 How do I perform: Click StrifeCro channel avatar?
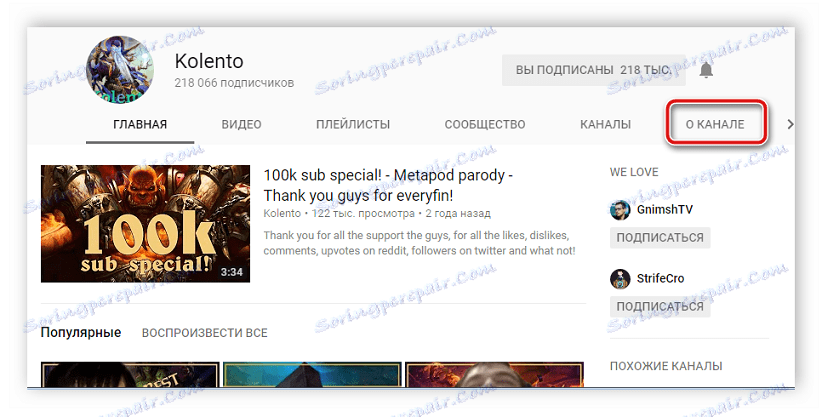pos(620,279)
